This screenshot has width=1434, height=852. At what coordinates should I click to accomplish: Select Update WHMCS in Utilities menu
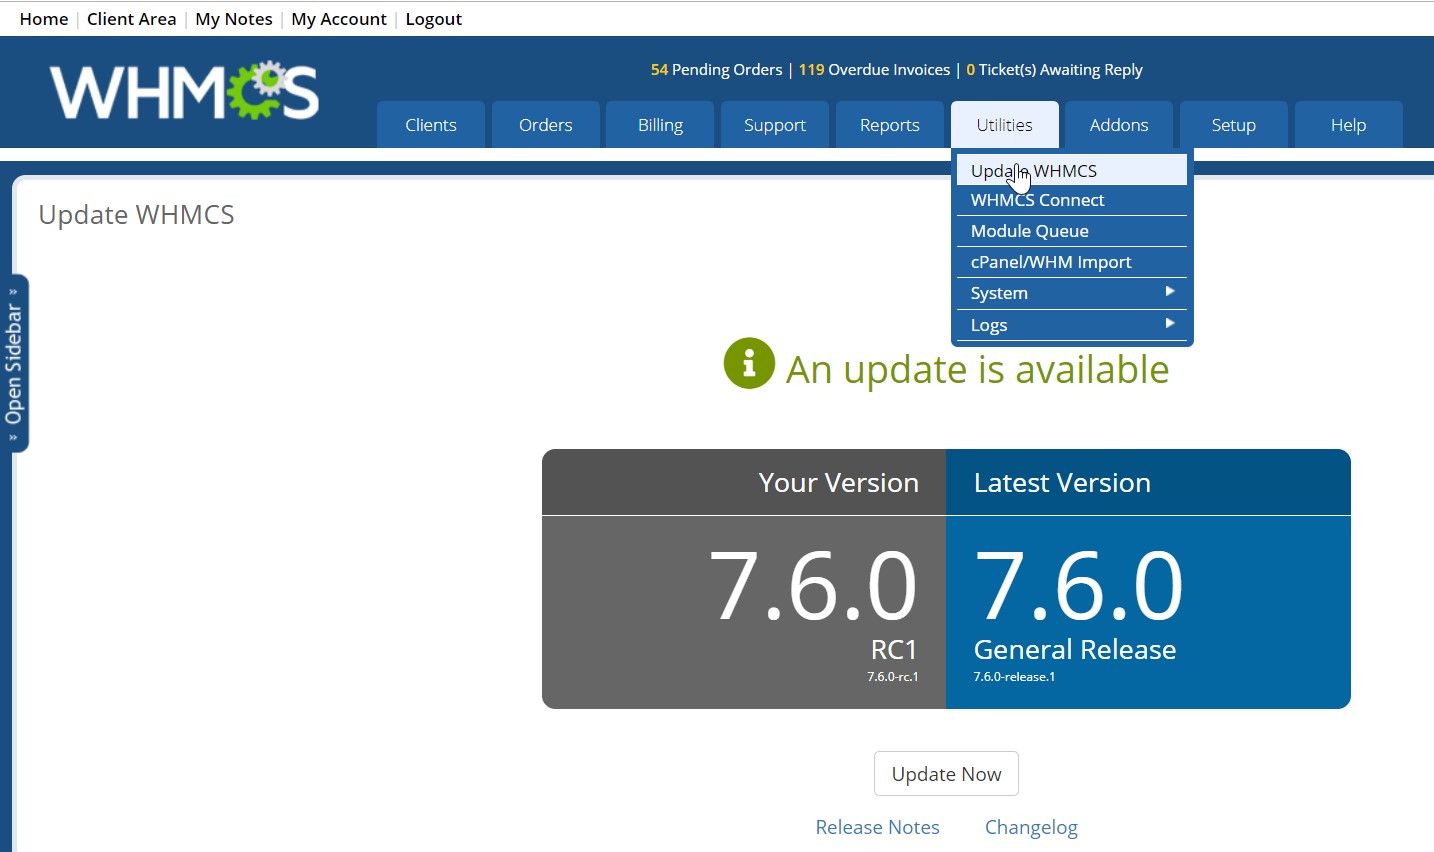pyautogui.click(x=1072, y=170)
